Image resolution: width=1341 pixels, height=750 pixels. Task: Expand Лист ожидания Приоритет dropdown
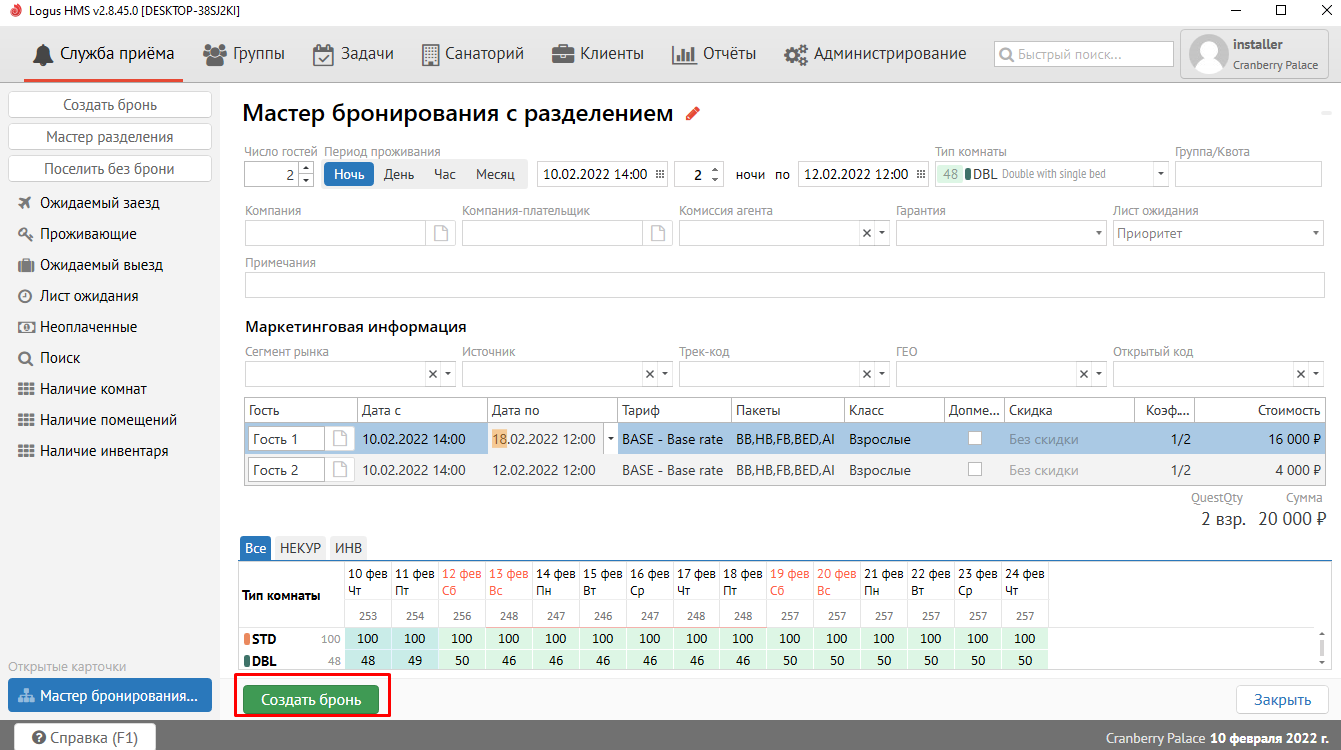click(x=1316, y=233)
